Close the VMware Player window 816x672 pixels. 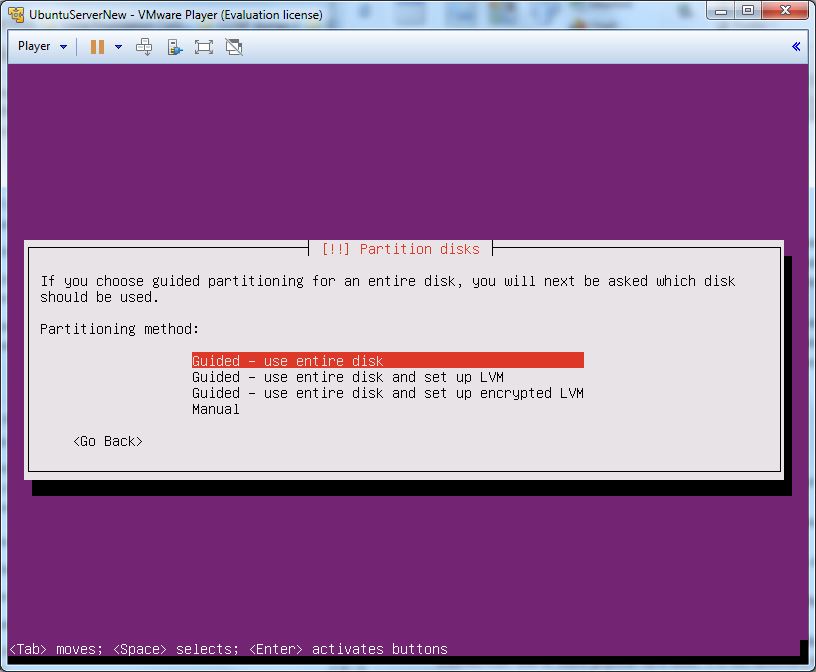[784, 11]
